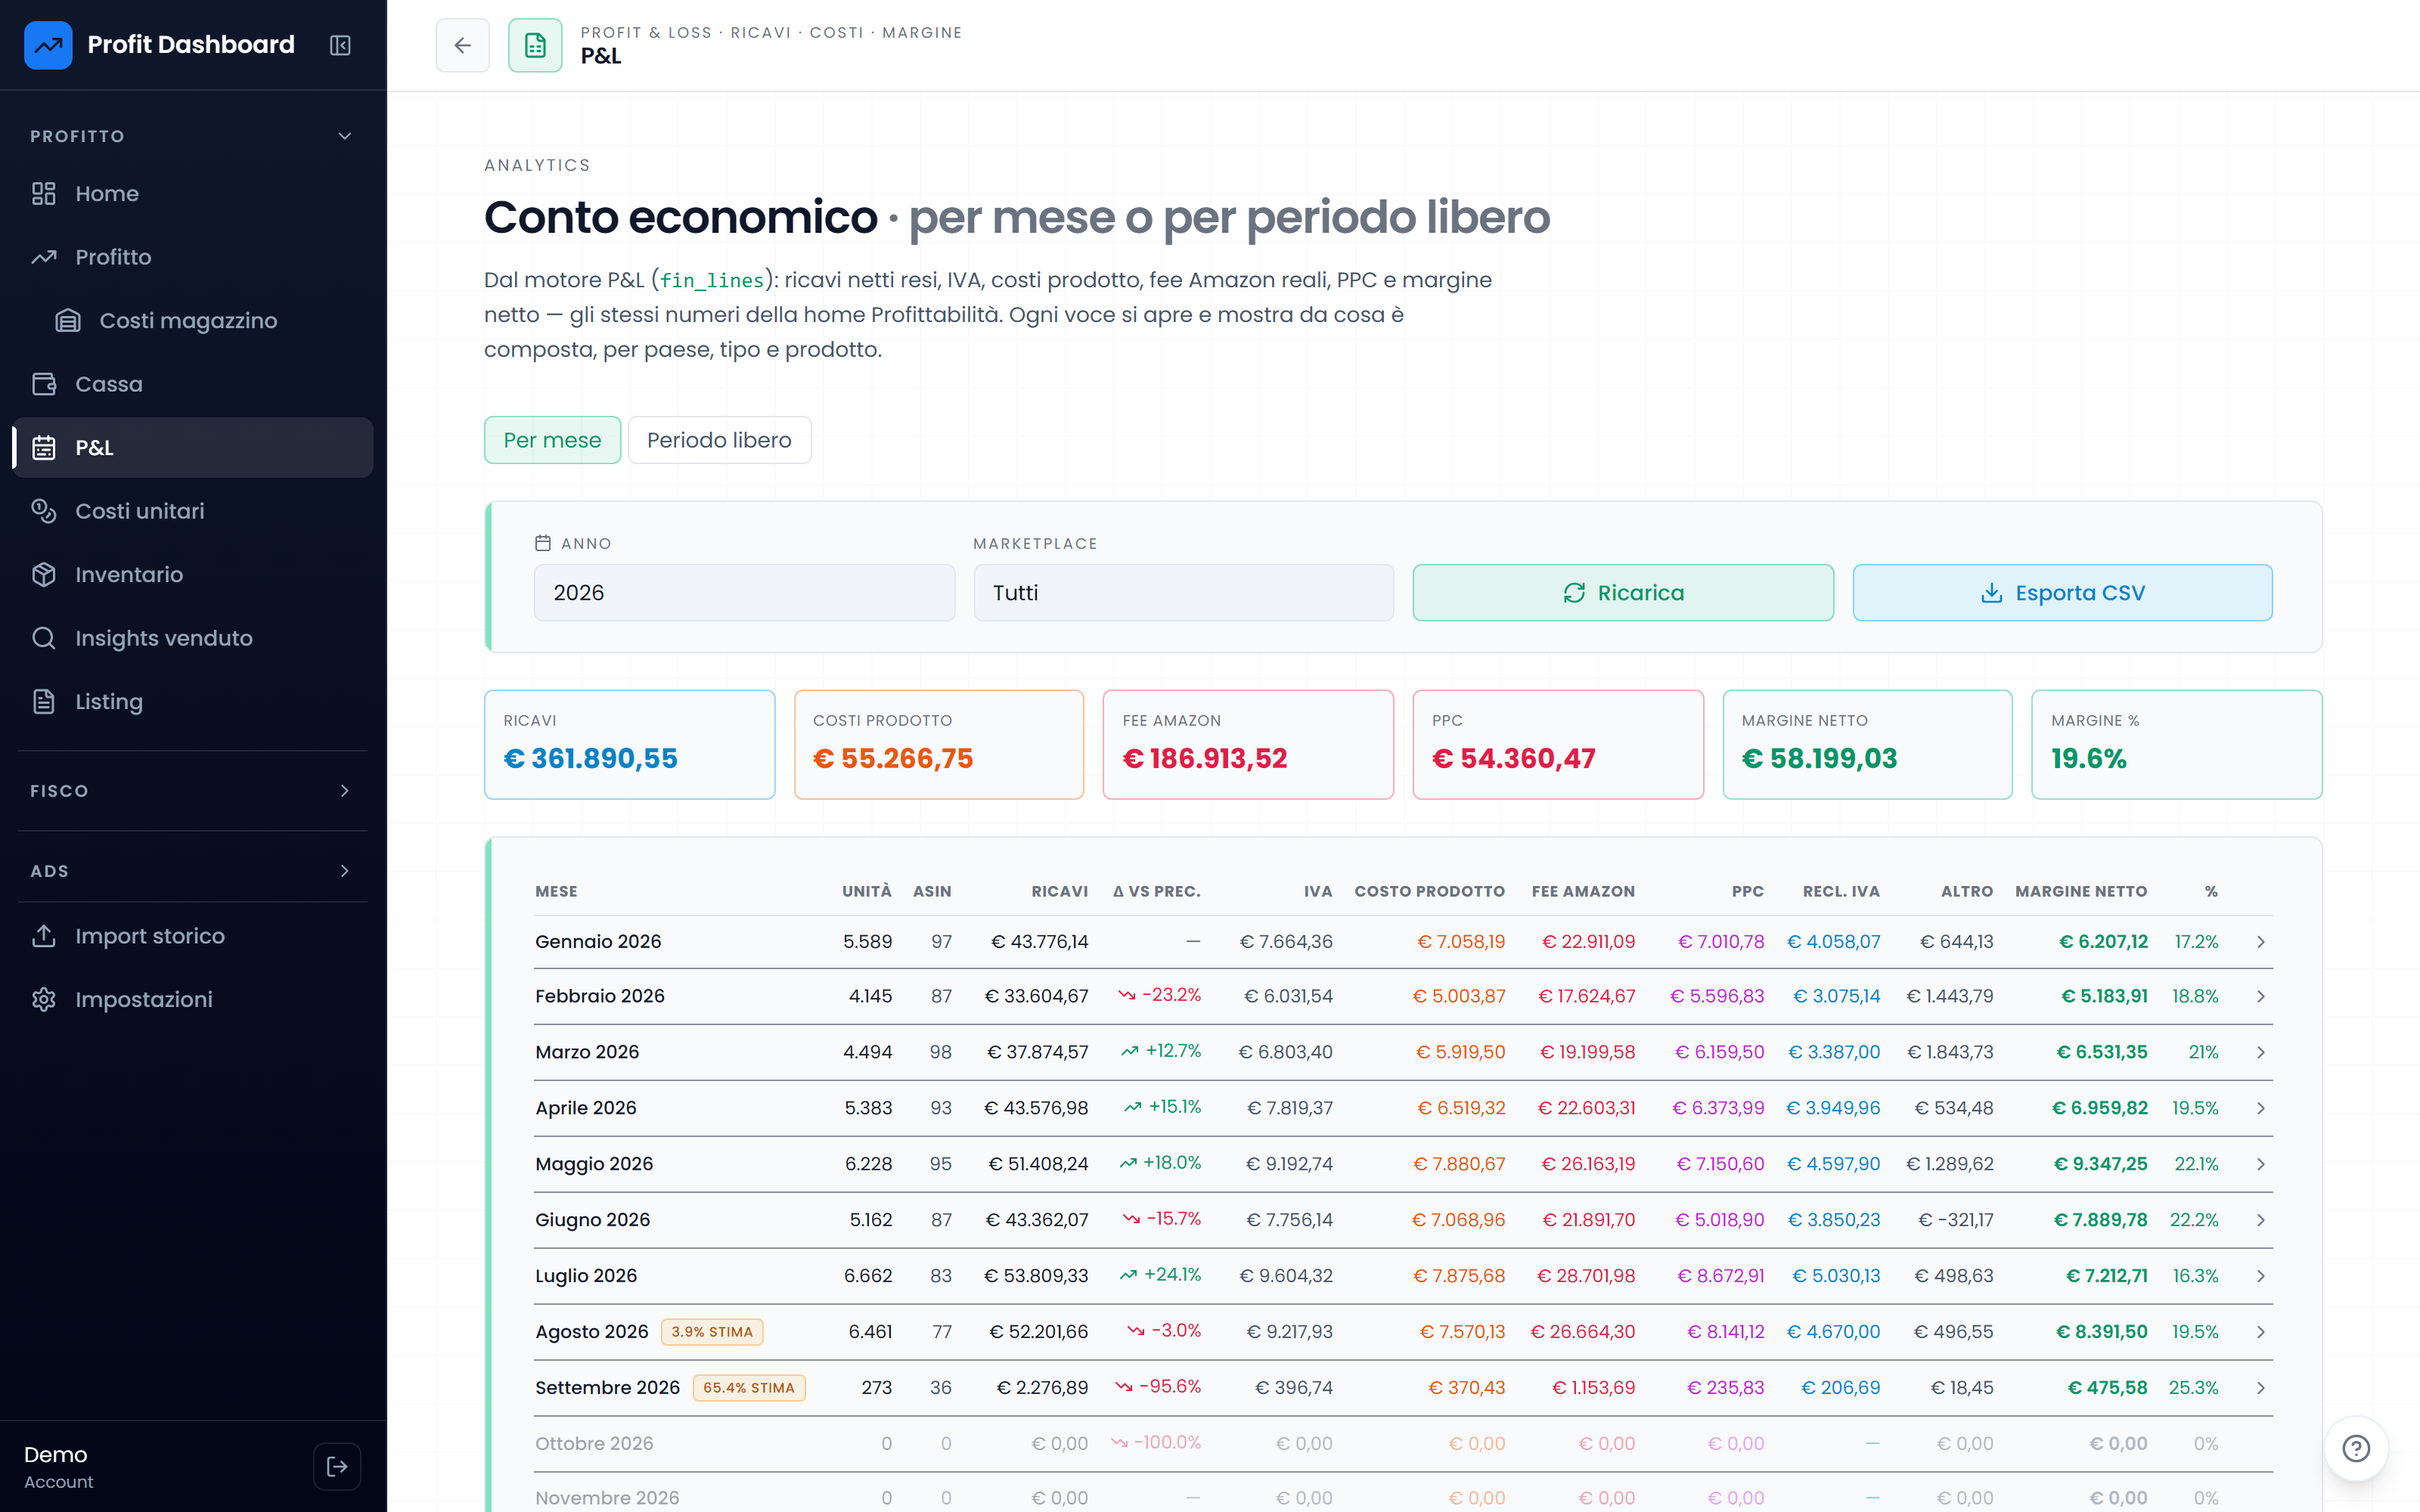Open Costi unitari page
The height and width of the screenshot is (1512, 2420).
193,511
